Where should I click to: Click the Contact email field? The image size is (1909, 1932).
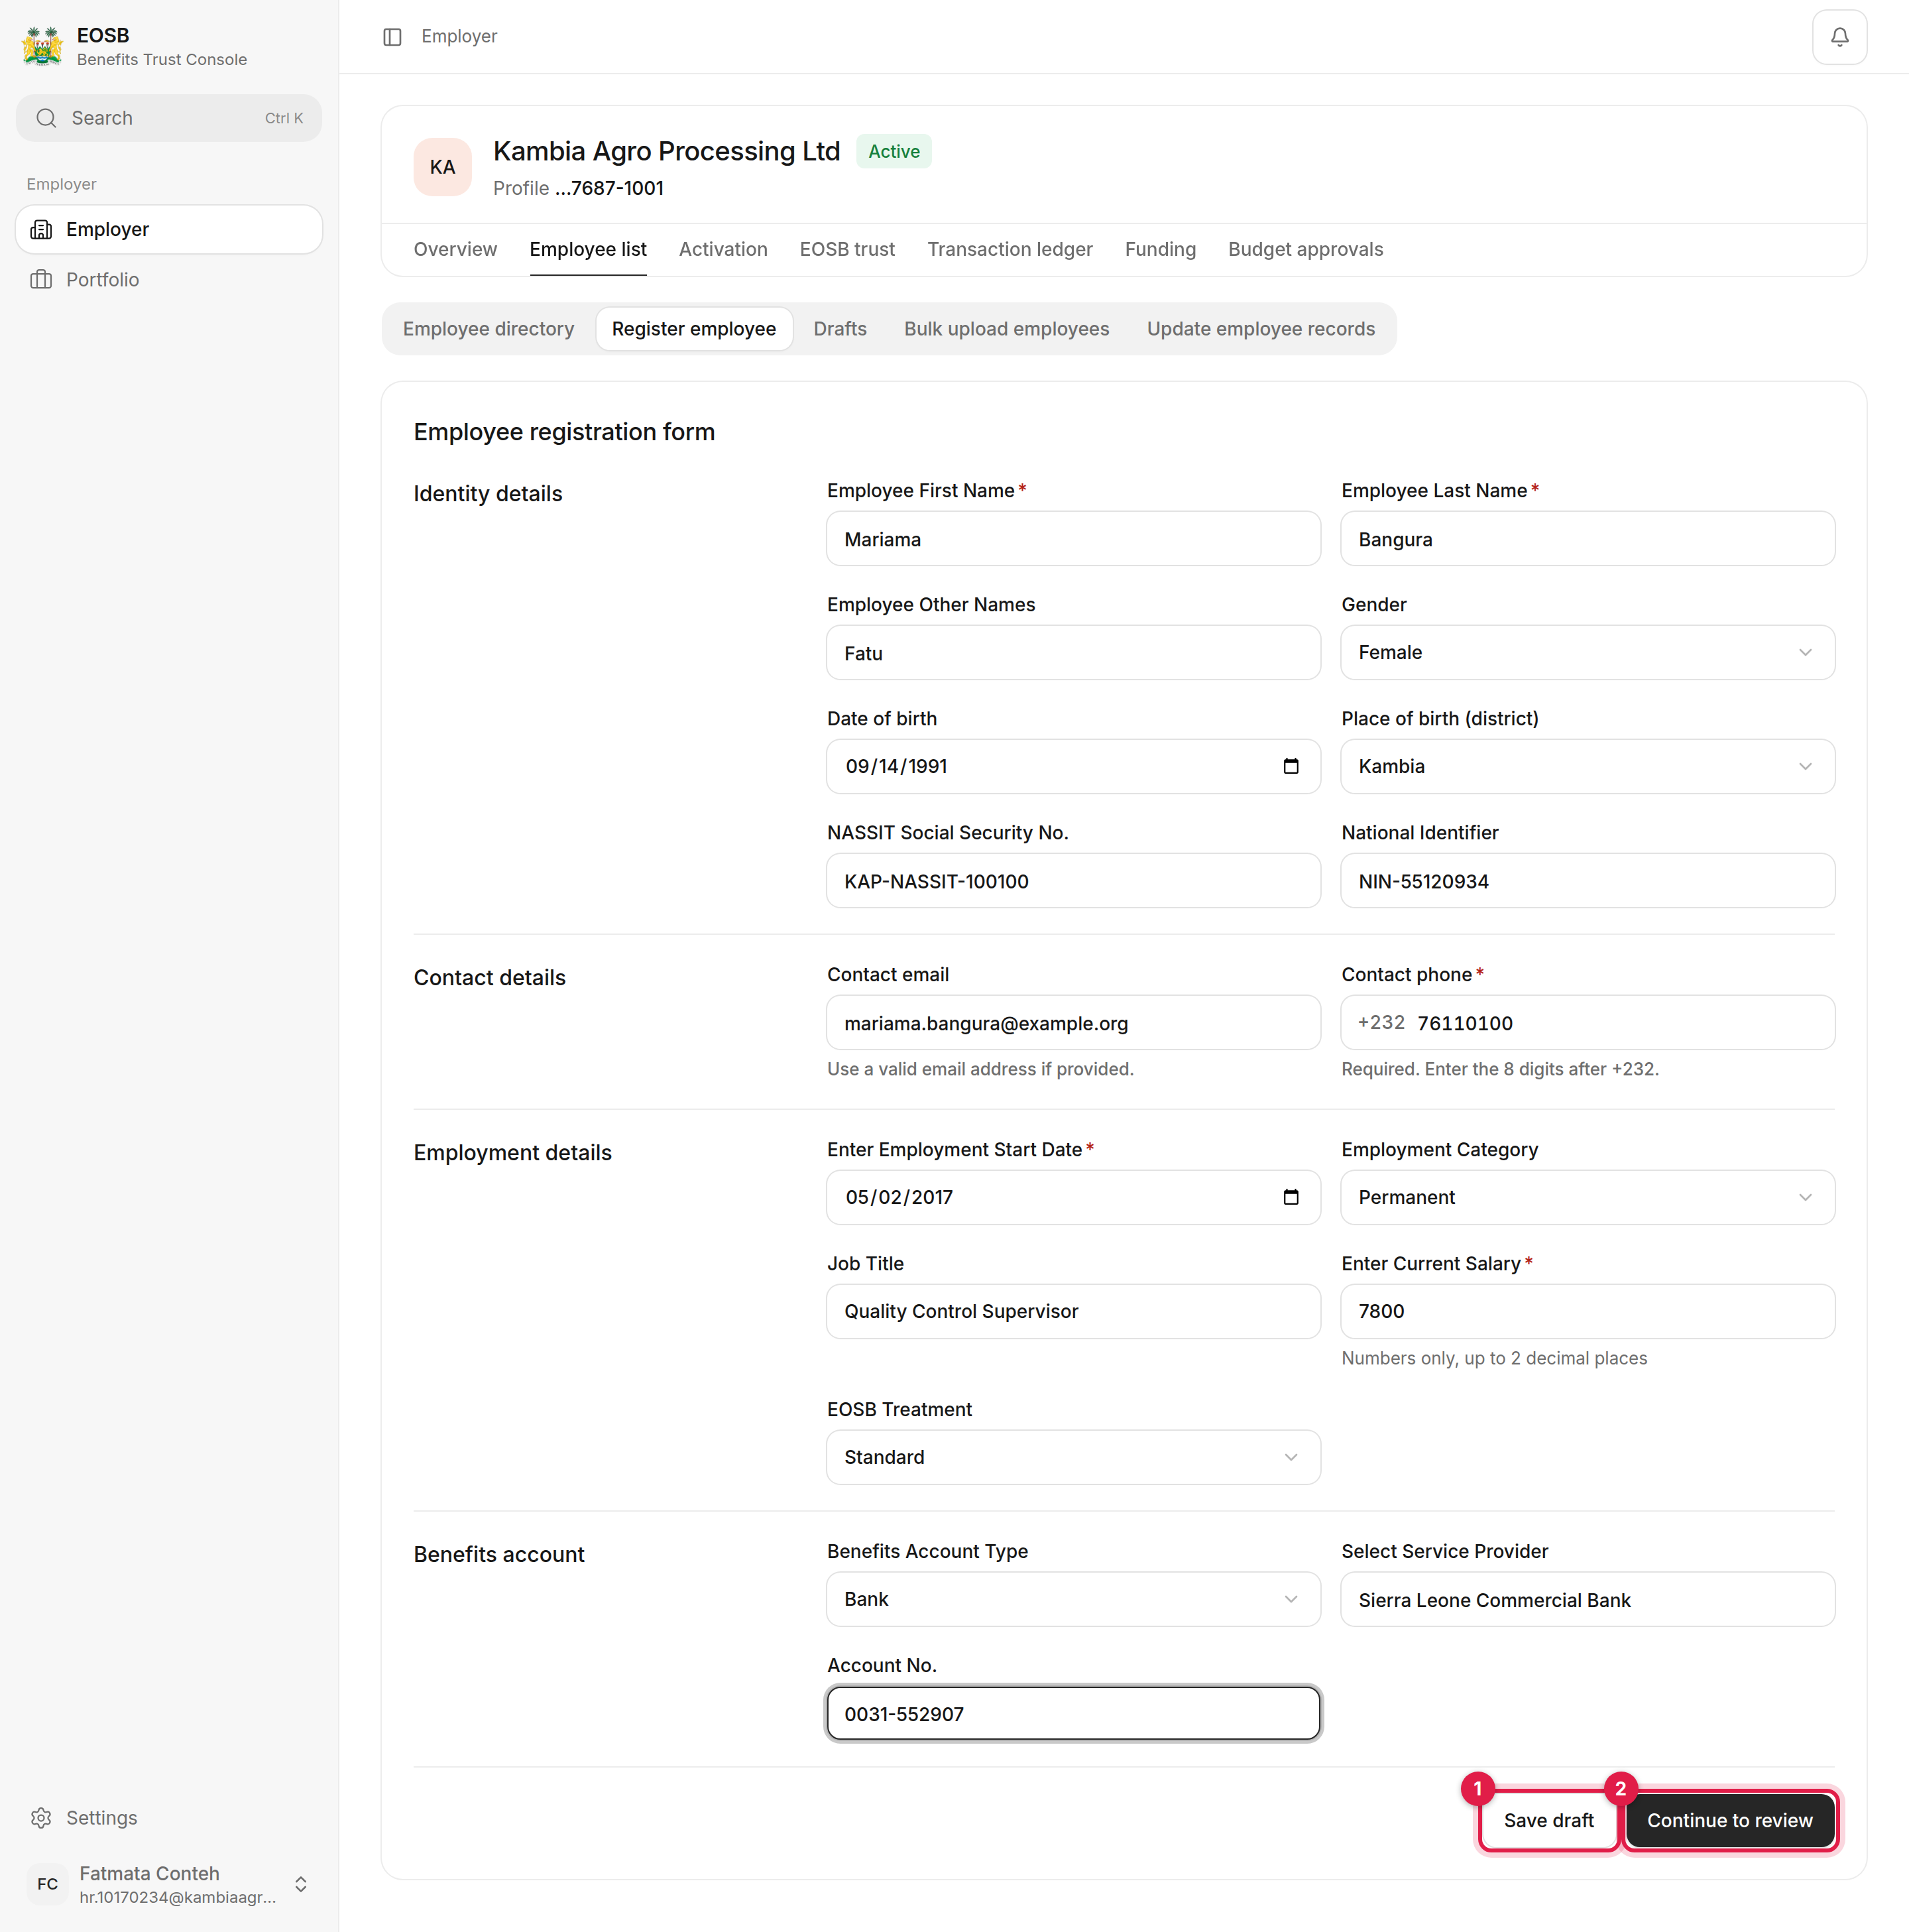1073,1023
